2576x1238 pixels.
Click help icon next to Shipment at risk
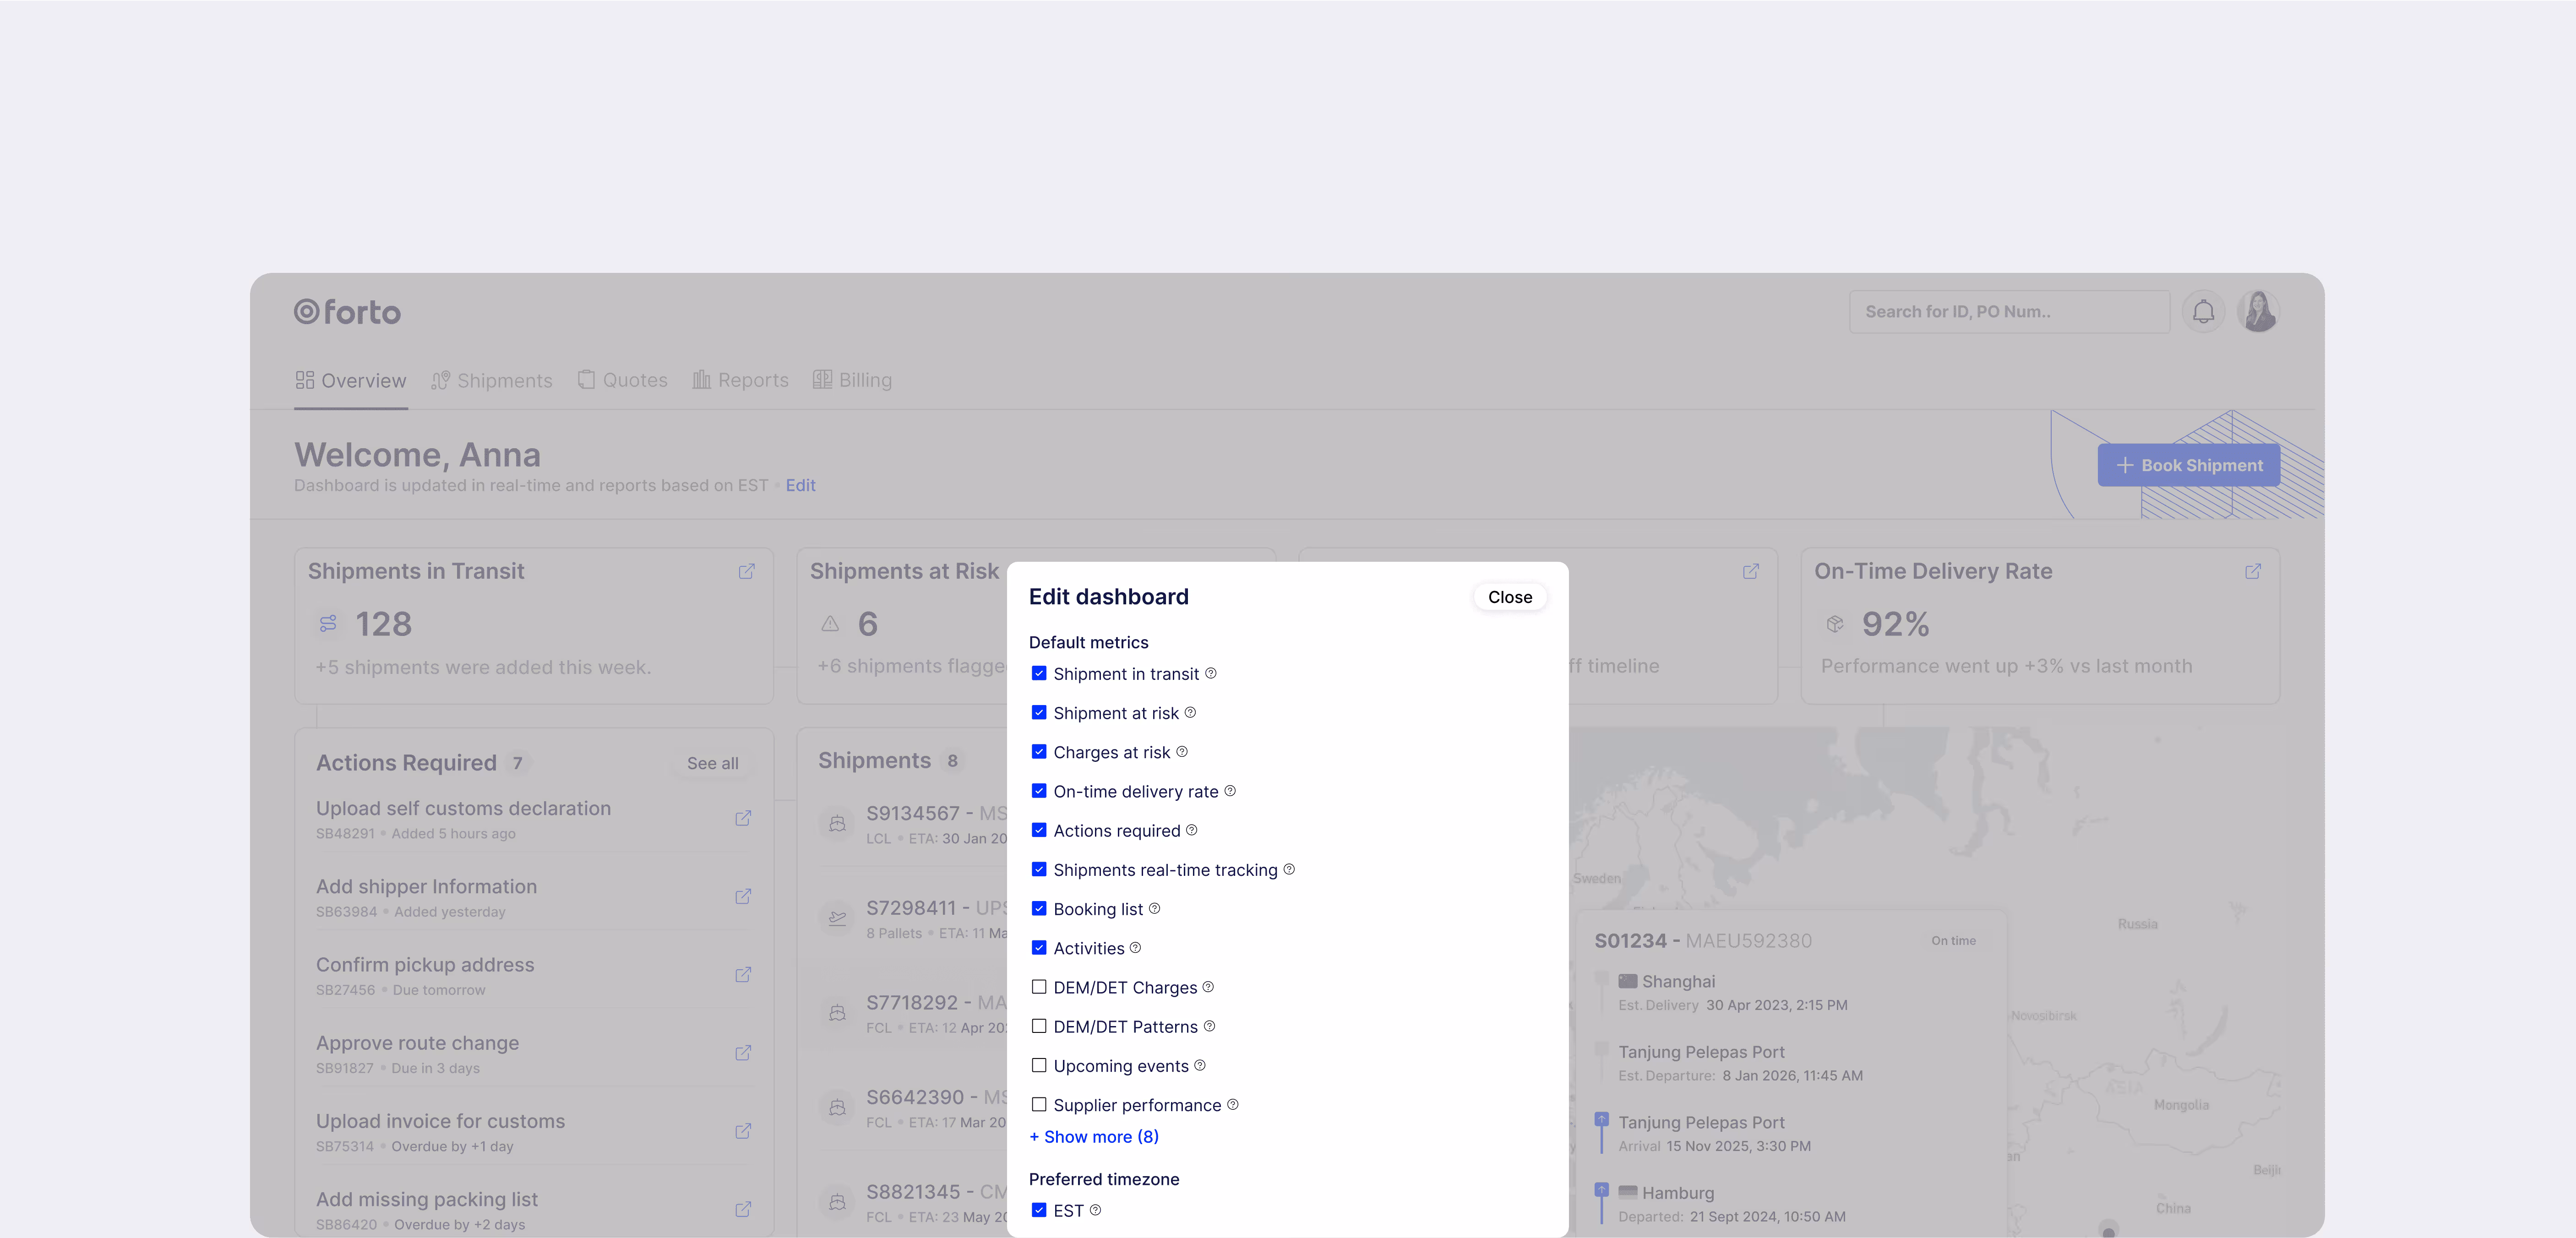tap(1190, 712)
